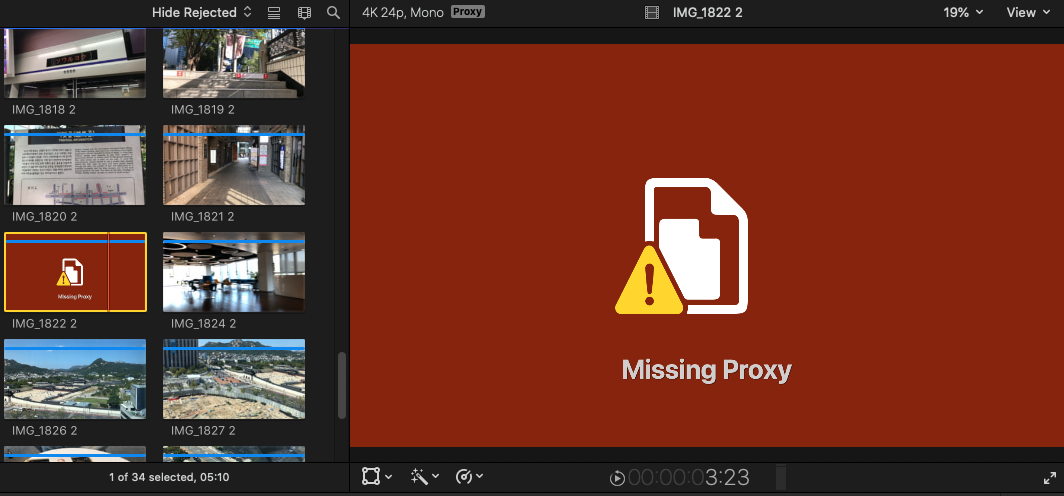Viewport: 1064px width, 496px height.
Task: Click the IMG_1819 2 clip name
Action: coord(203,109)
